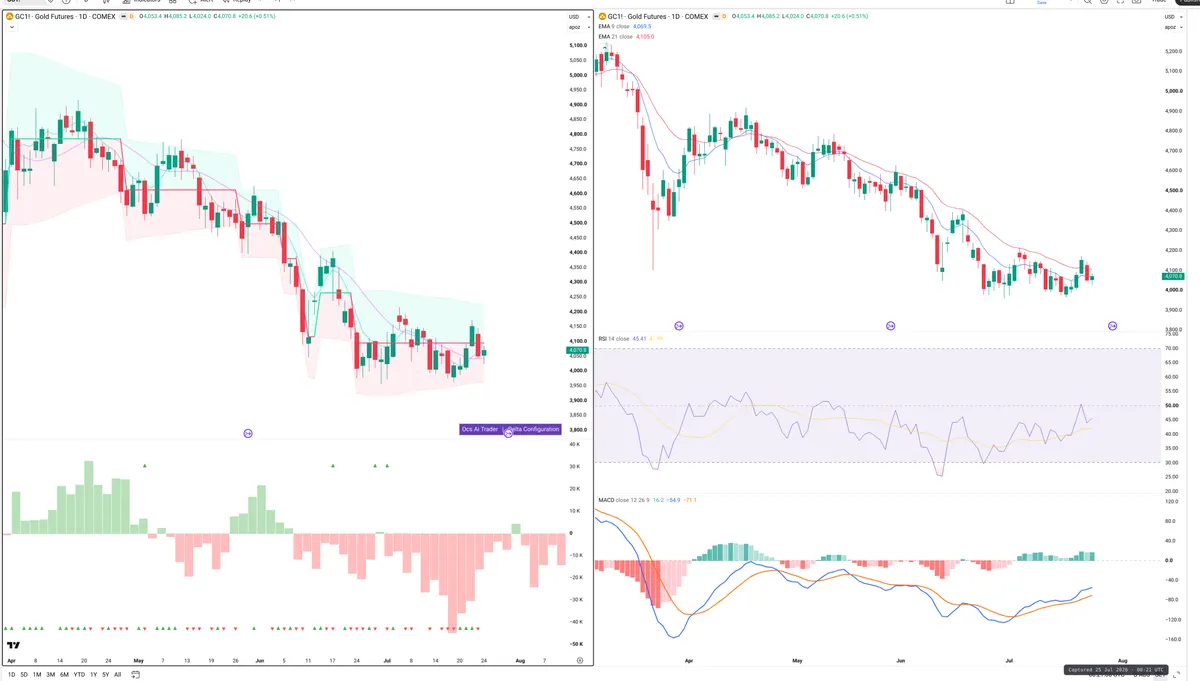The height and width of the screenshot is (681, 1200).
Task: Set the range to 1D
Action: [x=10, y=675]
